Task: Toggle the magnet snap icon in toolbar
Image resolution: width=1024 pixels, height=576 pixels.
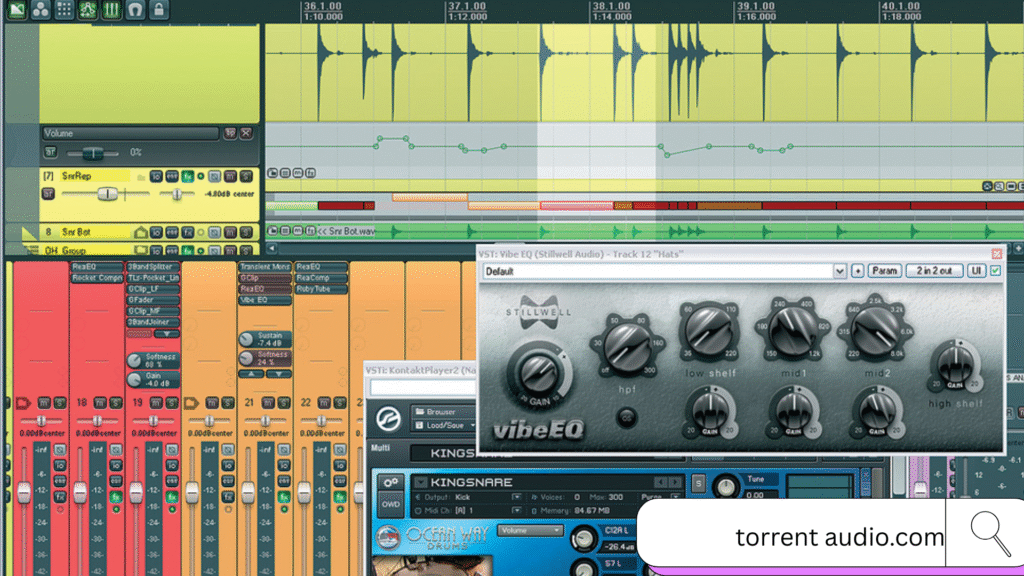Action: (x=136, y=9)
